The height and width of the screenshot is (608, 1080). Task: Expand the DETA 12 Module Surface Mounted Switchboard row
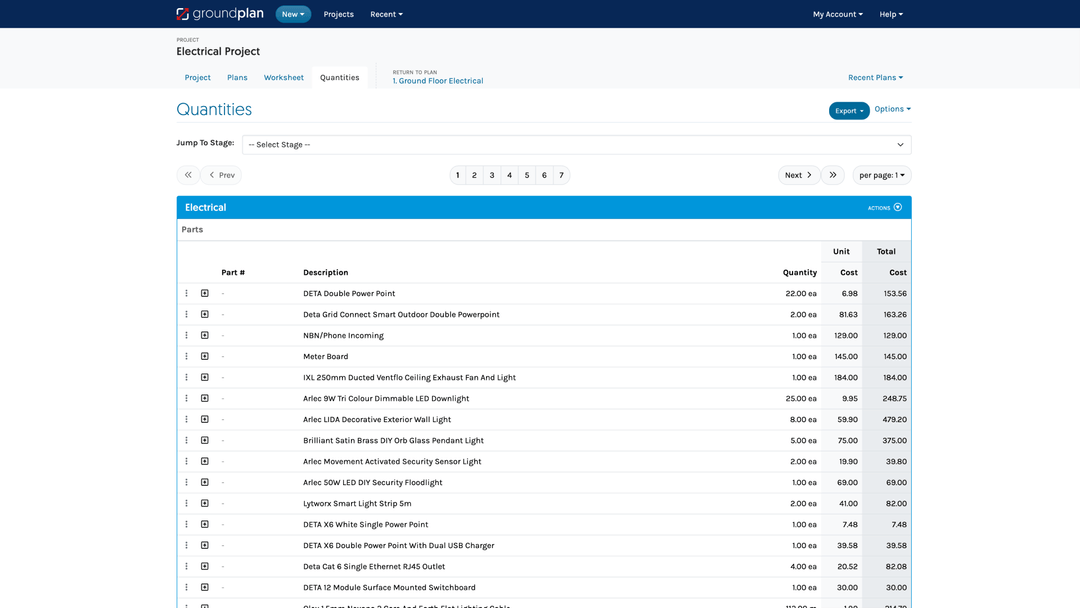(205, 587)
